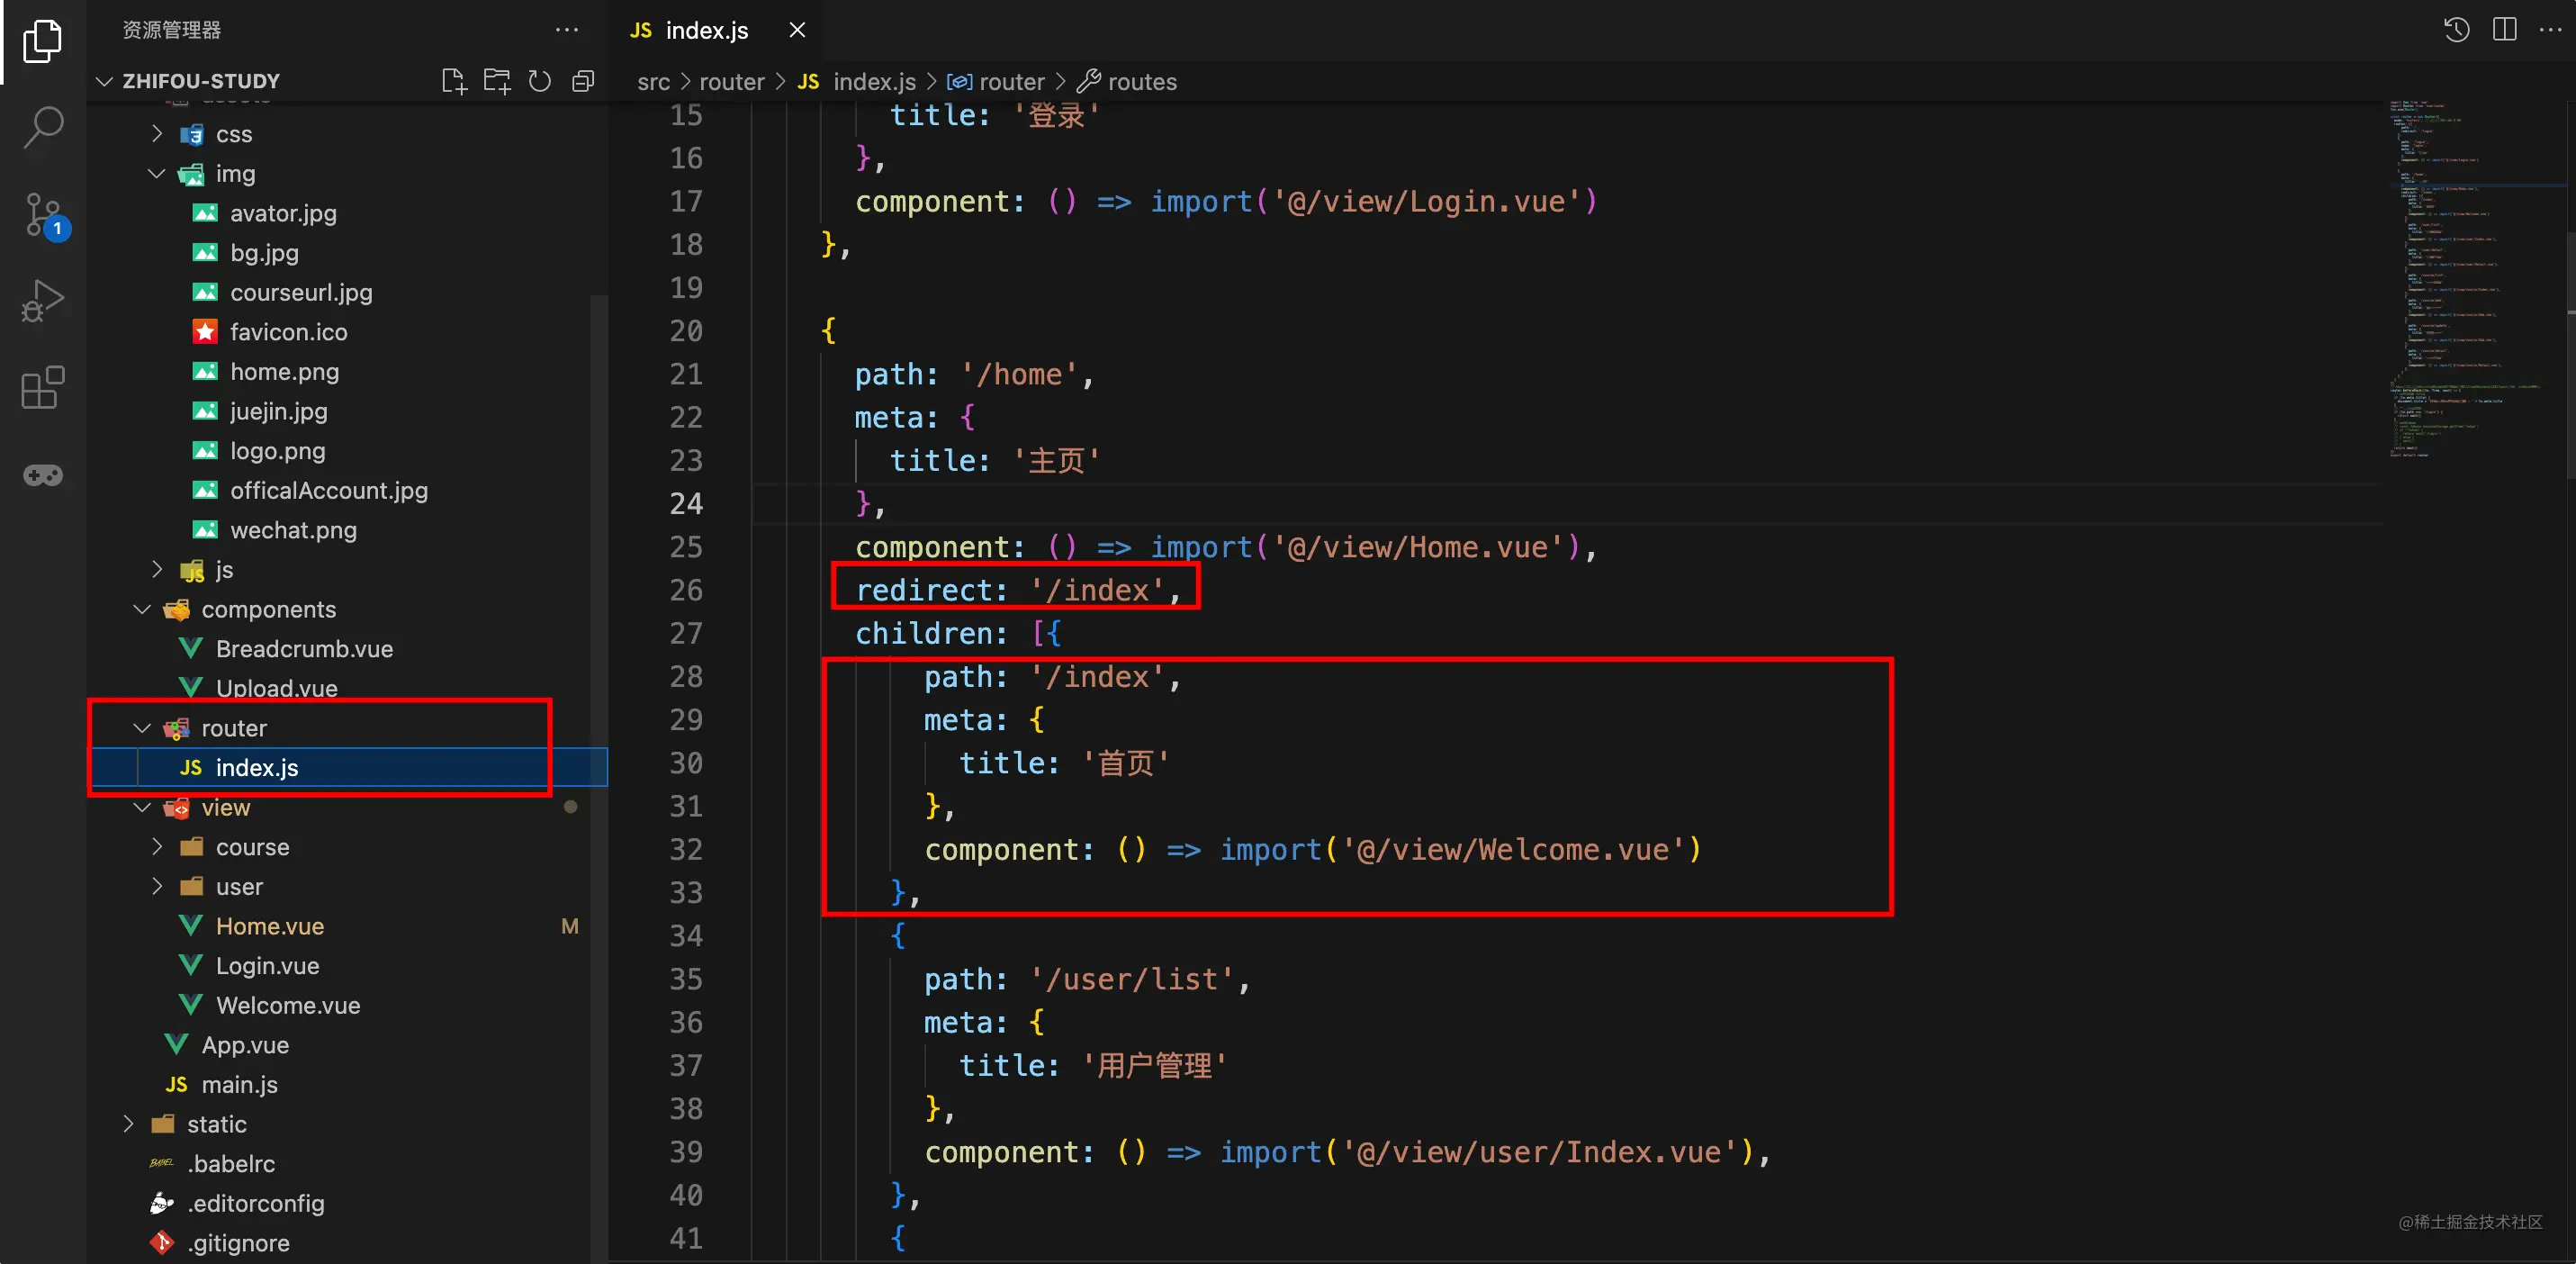Collapse the ZHIFOU-STUDY project root
This screenshot has width=2576, height=1264.
tap(104, 81)
